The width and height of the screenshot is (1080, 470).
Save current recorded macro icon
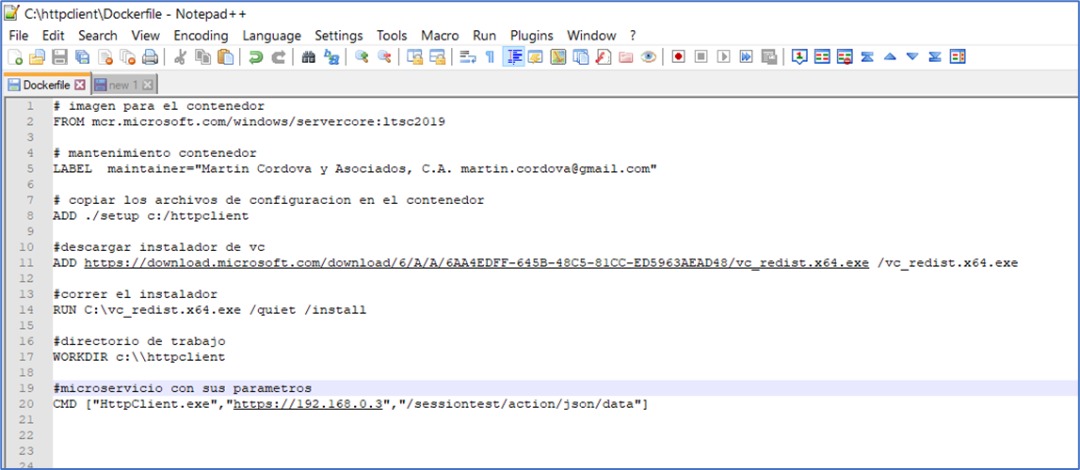tap(769, 58)
